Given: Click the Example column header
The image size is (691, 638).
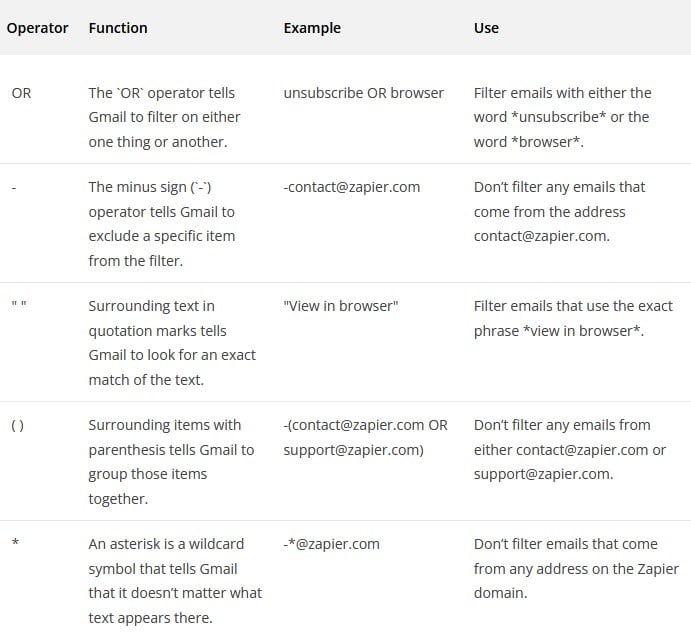Looking at the screenshot, I should [312, 28].
